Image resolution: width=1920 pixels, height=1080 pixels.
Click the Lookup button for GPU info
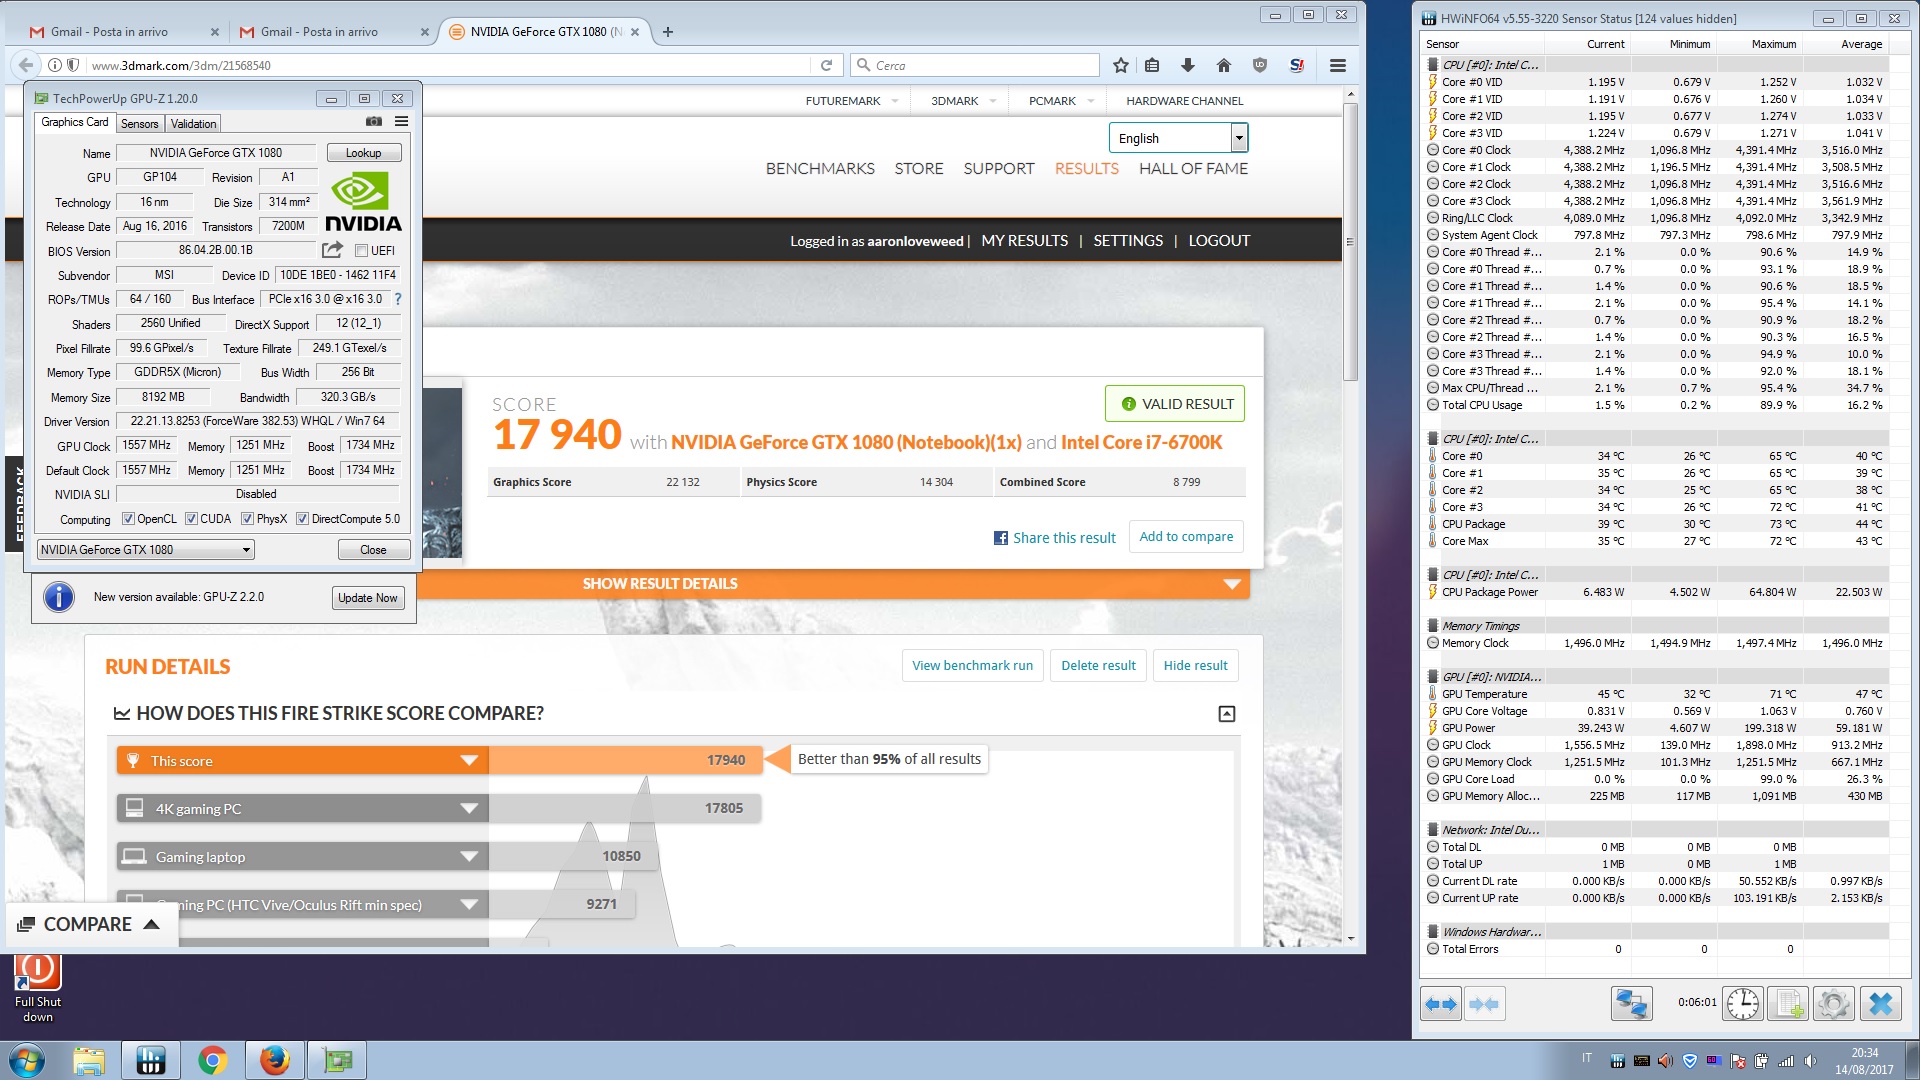point(365,153)
